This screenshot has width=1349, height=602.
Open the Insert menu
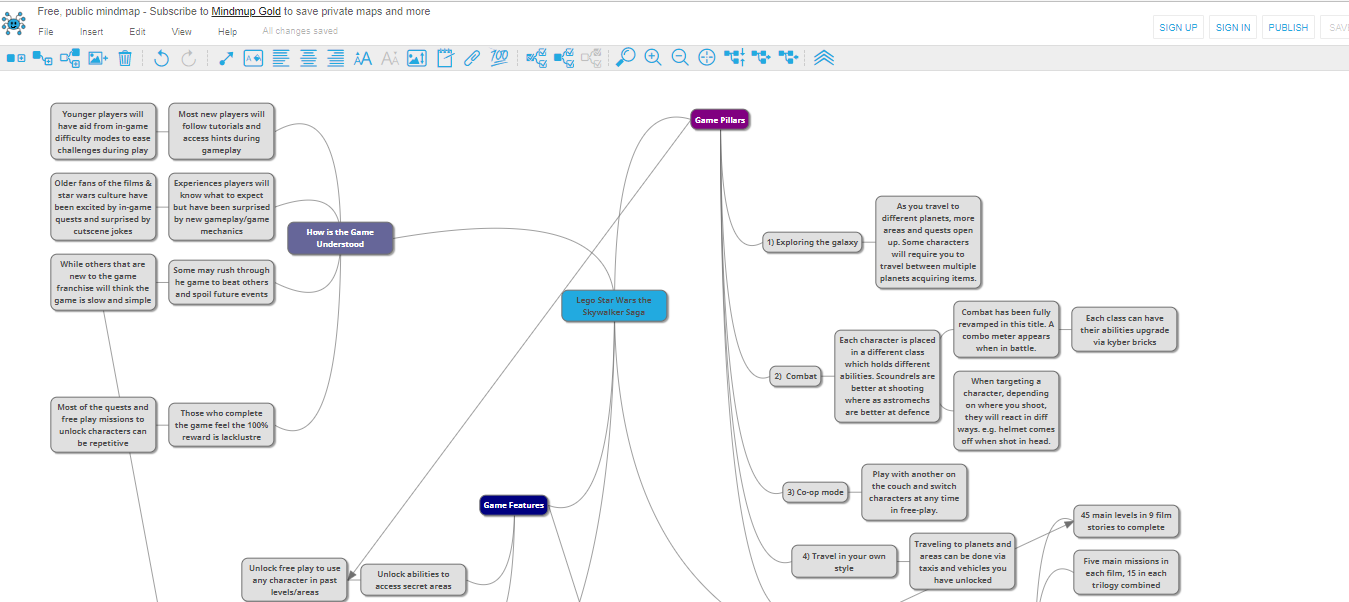[x=92, y=32]
